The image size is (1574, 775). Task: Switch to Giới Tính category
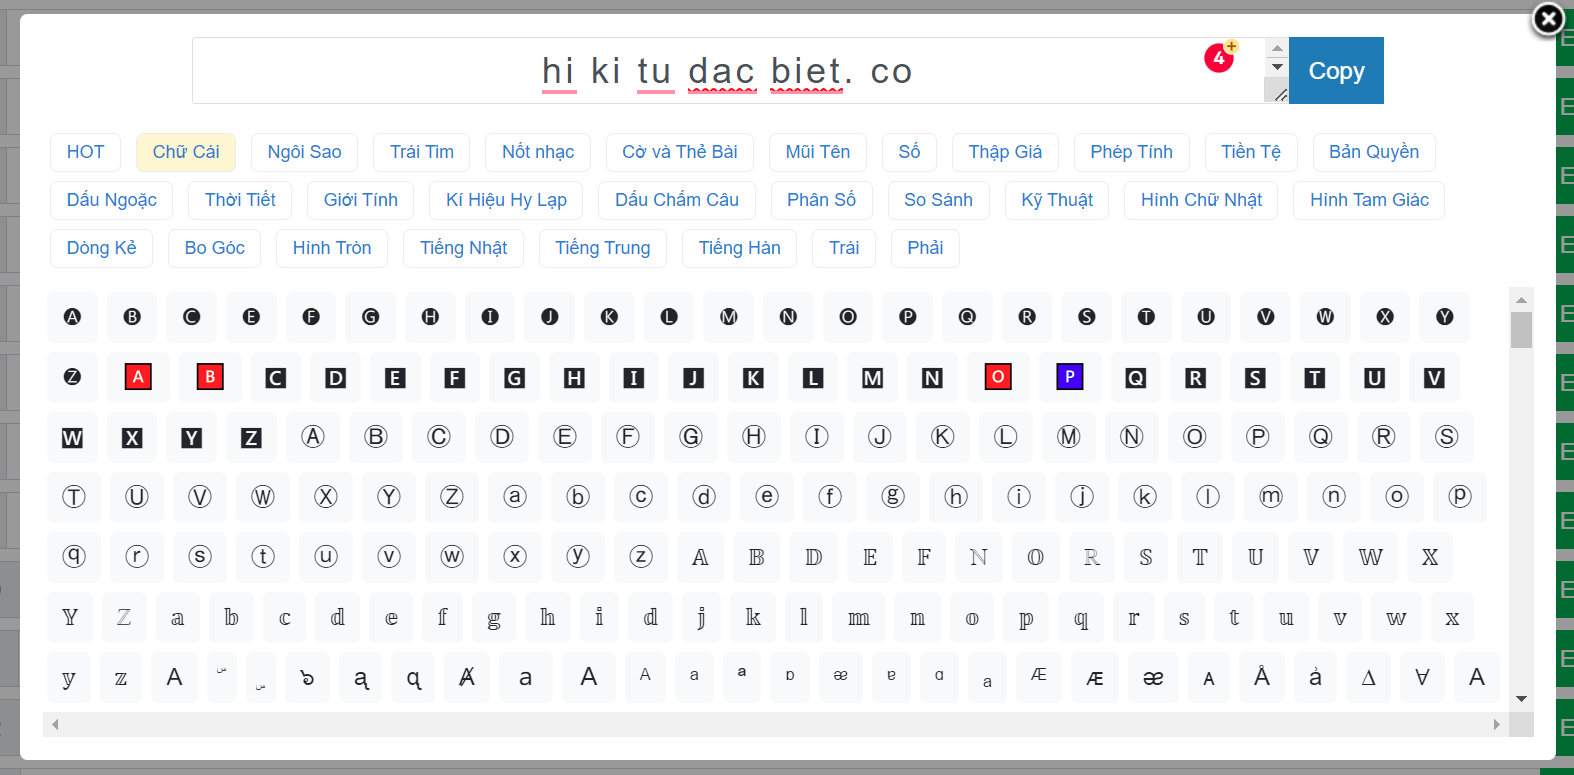[361, 200]
